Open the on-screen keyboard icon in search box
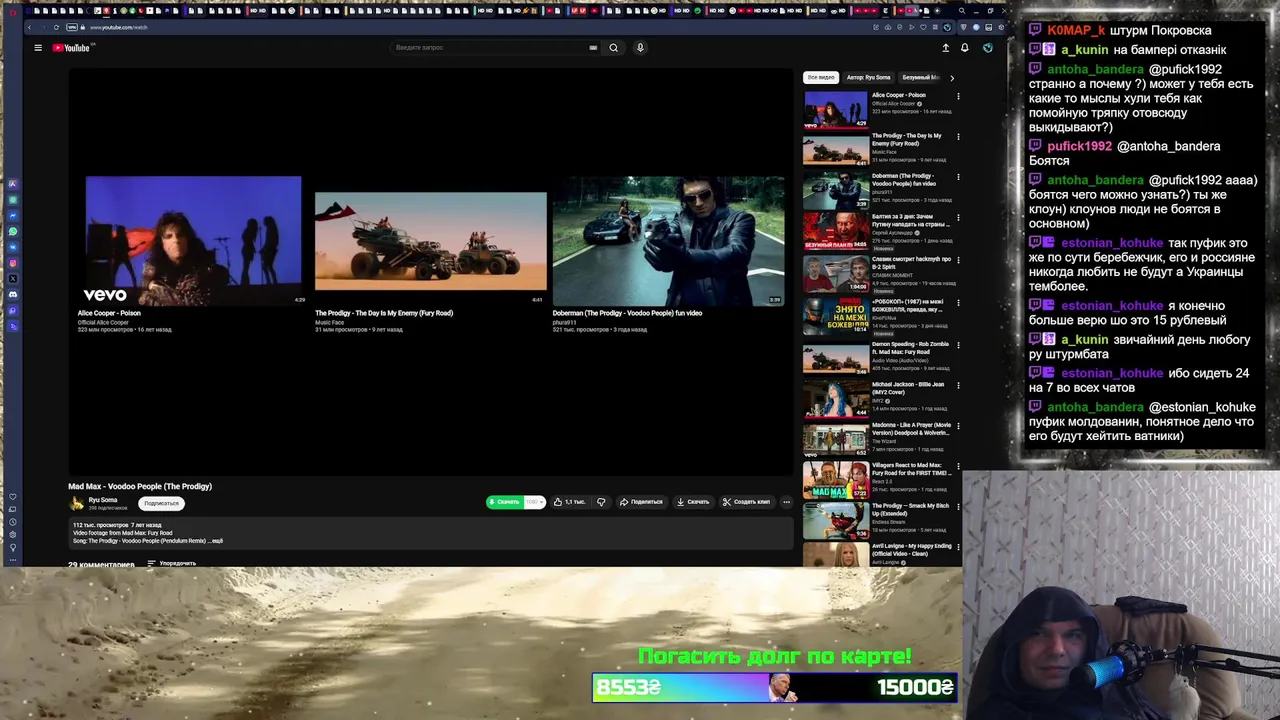 point(593,47)
